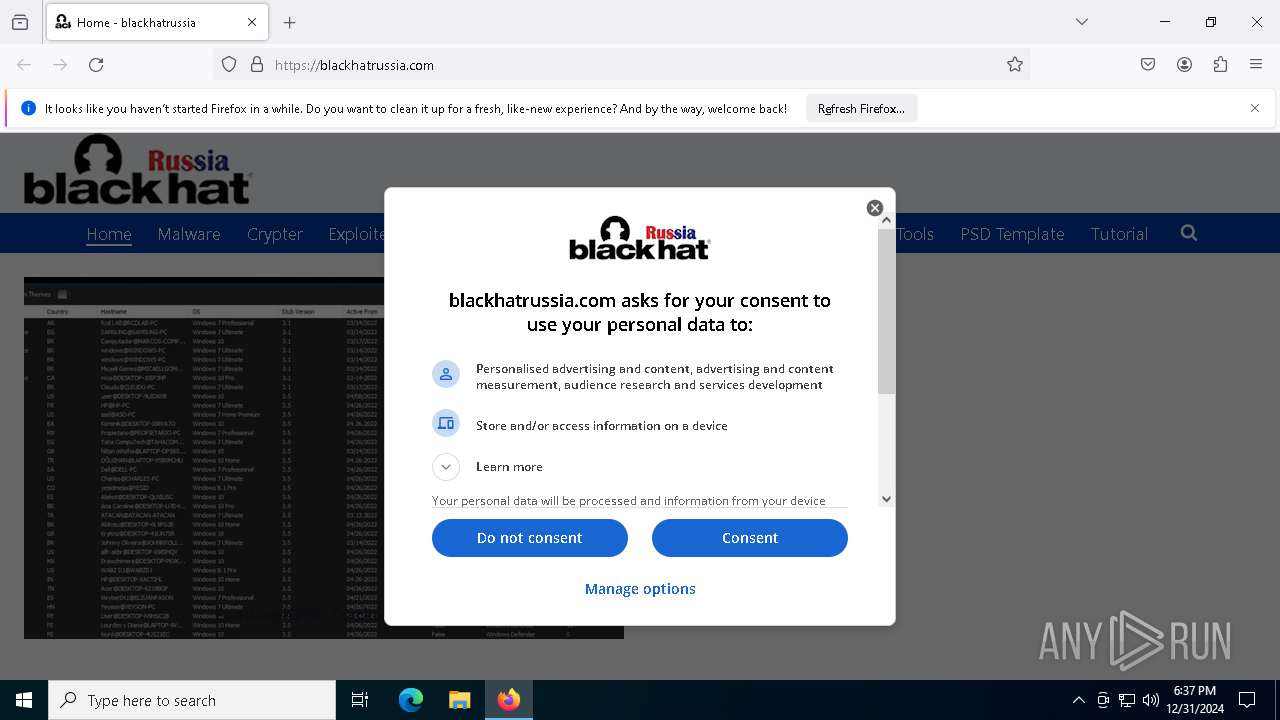
Task: Reload the current page
Action: click(96, 65)
